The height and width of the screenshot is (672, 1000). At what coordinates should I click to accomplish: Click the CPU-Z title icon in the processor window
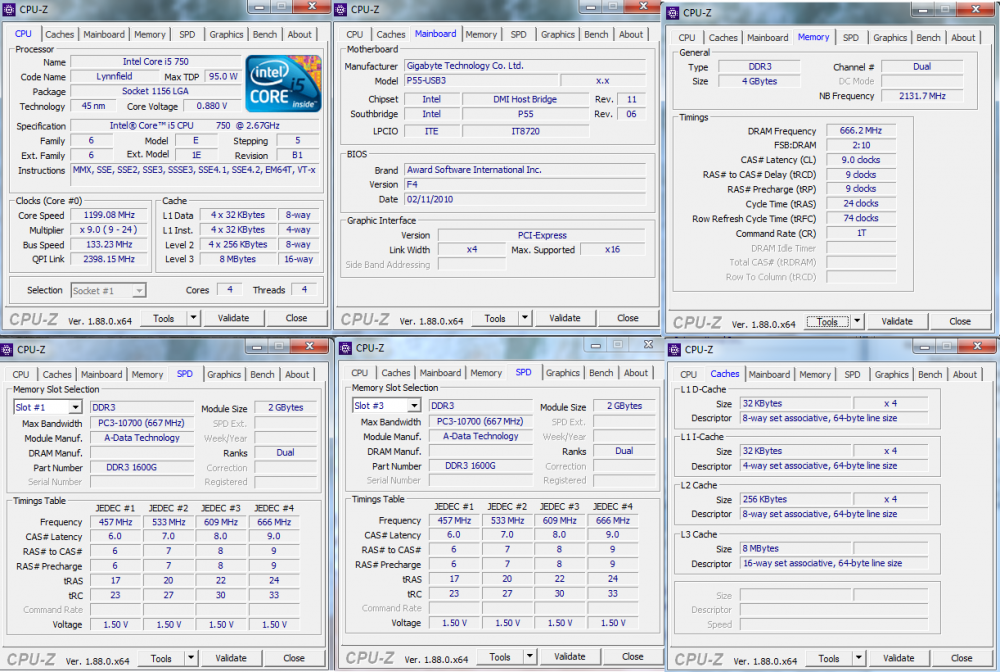(9, 10)
